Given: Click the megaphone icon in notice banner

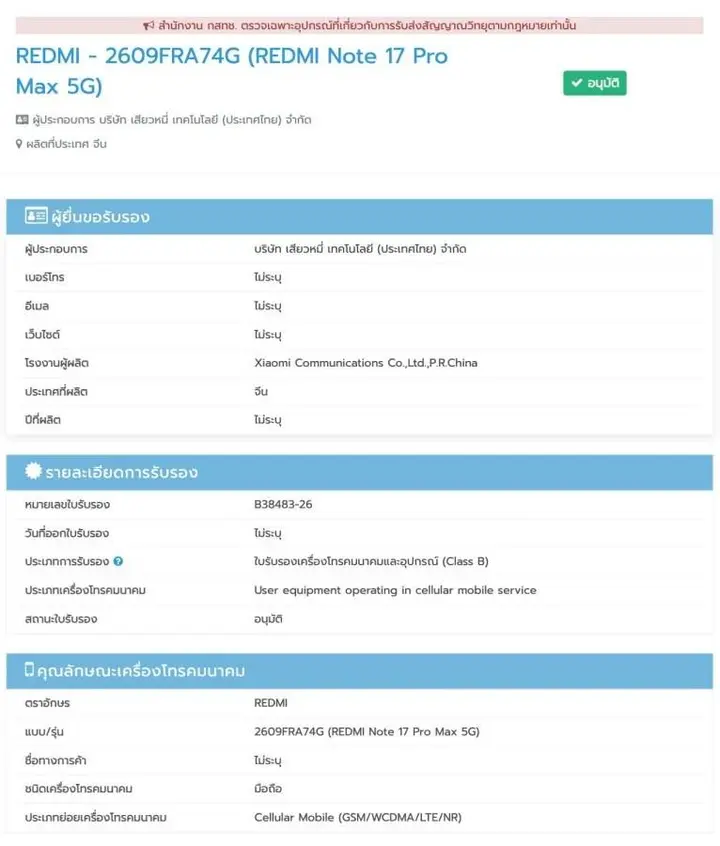Looking at the screenshot, I should pos(148,25).
